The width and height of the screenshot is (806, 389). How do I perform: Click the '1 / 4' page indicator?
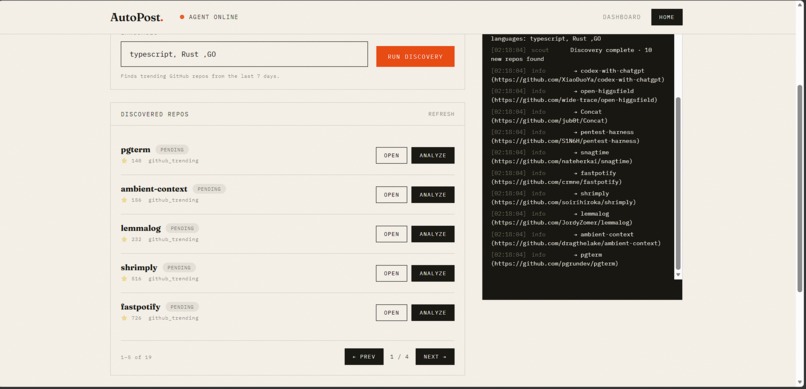pyautogui.click(x=399, y=357)
